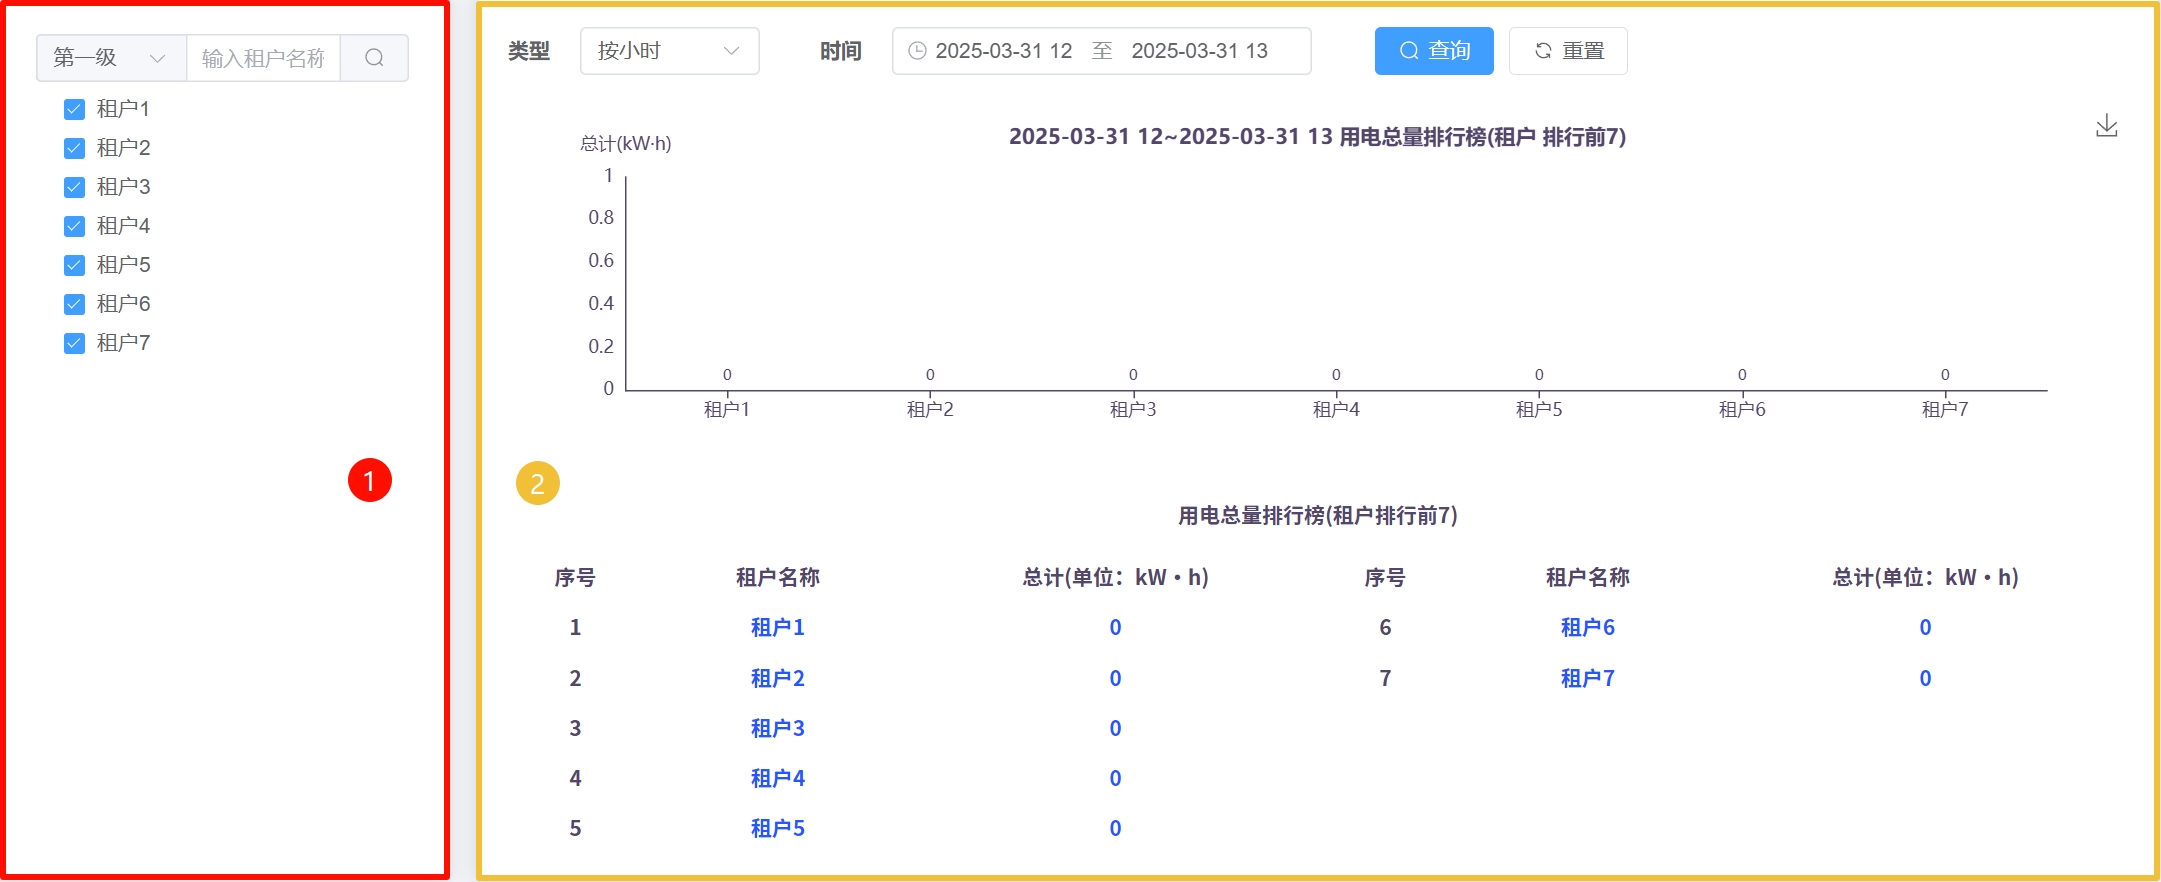
Task: Click the start time 2025-03-31 12 field
Action: pos(1003,51)
